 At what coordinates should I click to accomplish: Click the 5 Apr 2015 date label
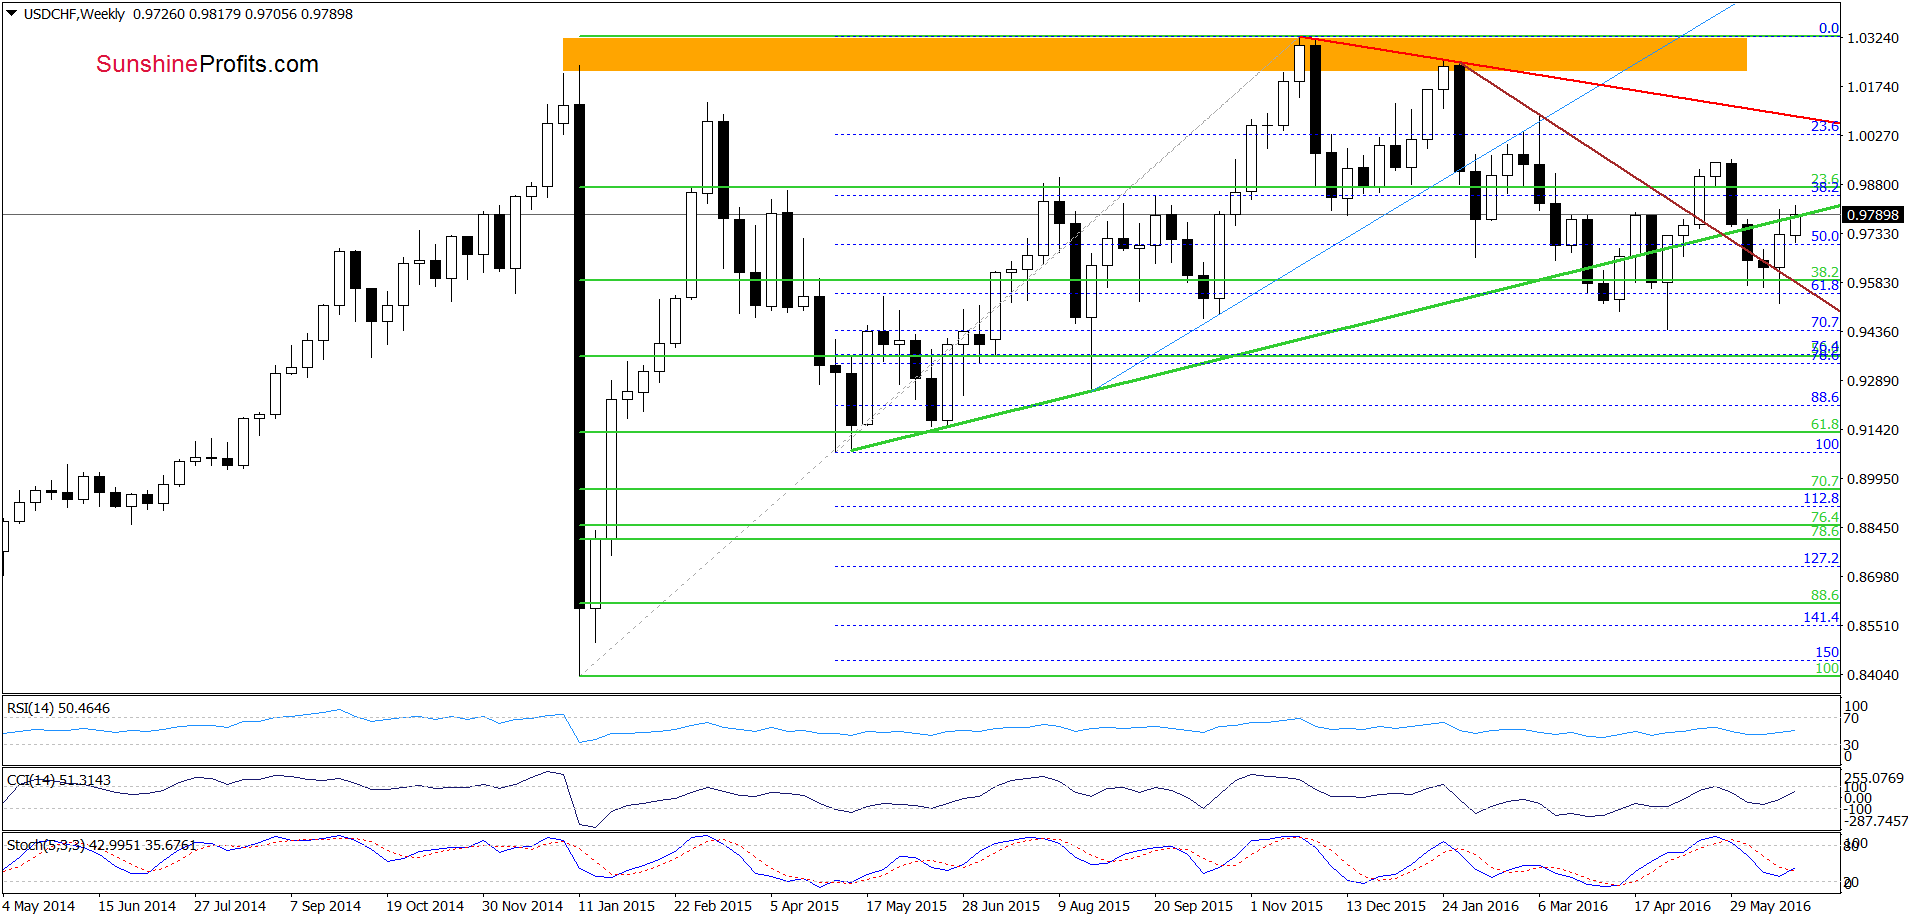(x=804, y=906)
